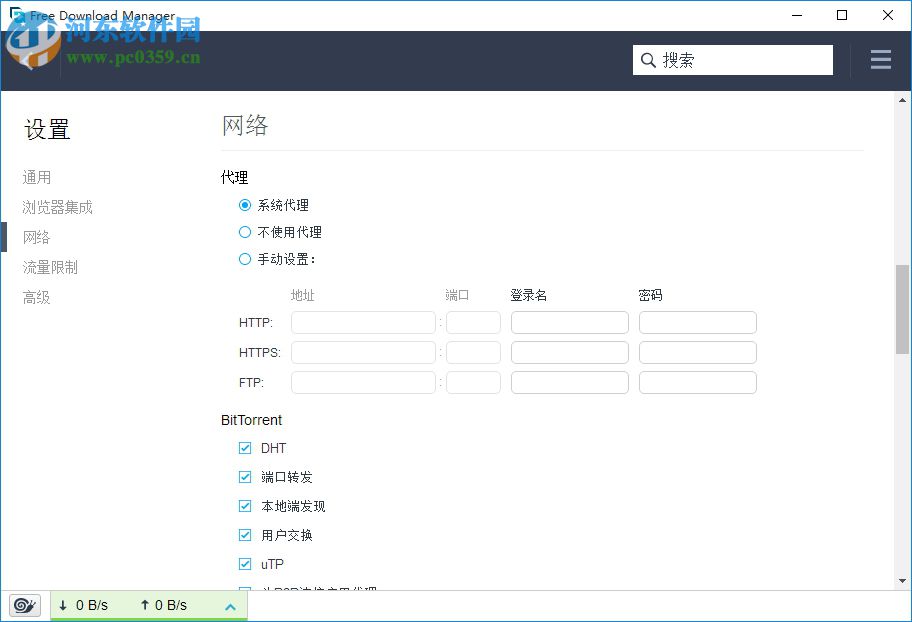Toggle the snail speed-limit icon
The image size is (912, 622).
click(23, 605)
